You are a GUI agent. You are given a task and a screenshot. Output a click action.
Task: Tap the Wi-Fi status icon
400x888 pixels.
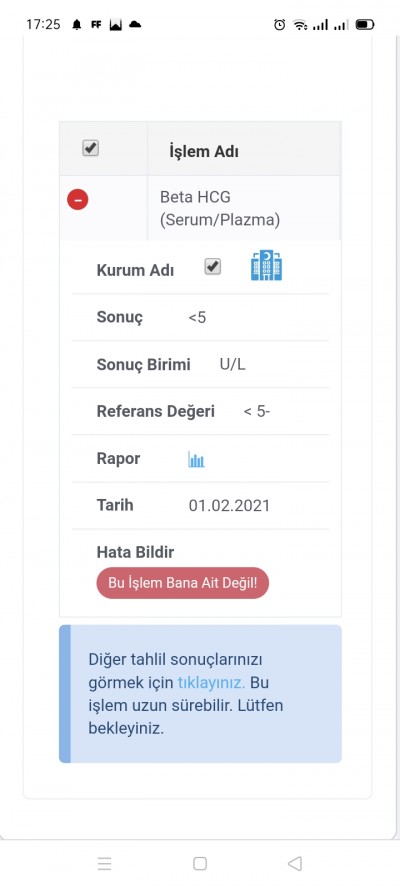pyautogui.click(x=300, y=25)
